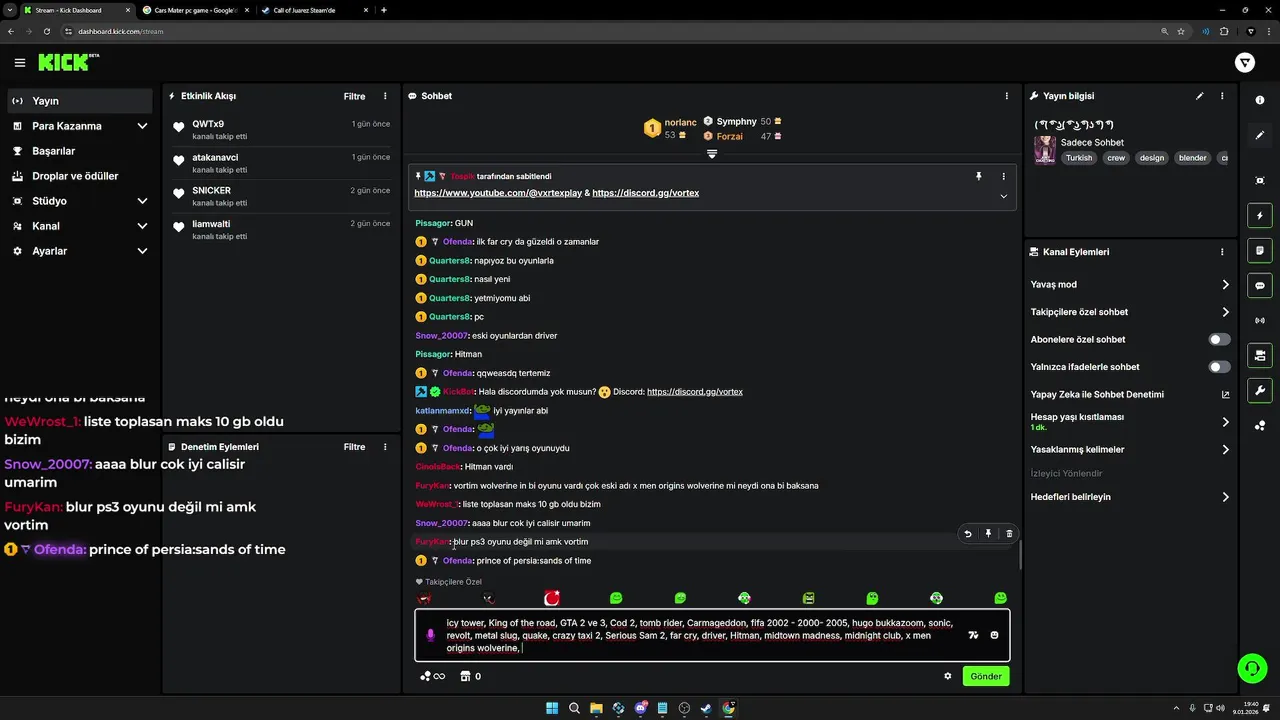Open Etkinlik Akışı Filtre options
This screenshot has height=720, width=1280.
(x=355, y=96)
